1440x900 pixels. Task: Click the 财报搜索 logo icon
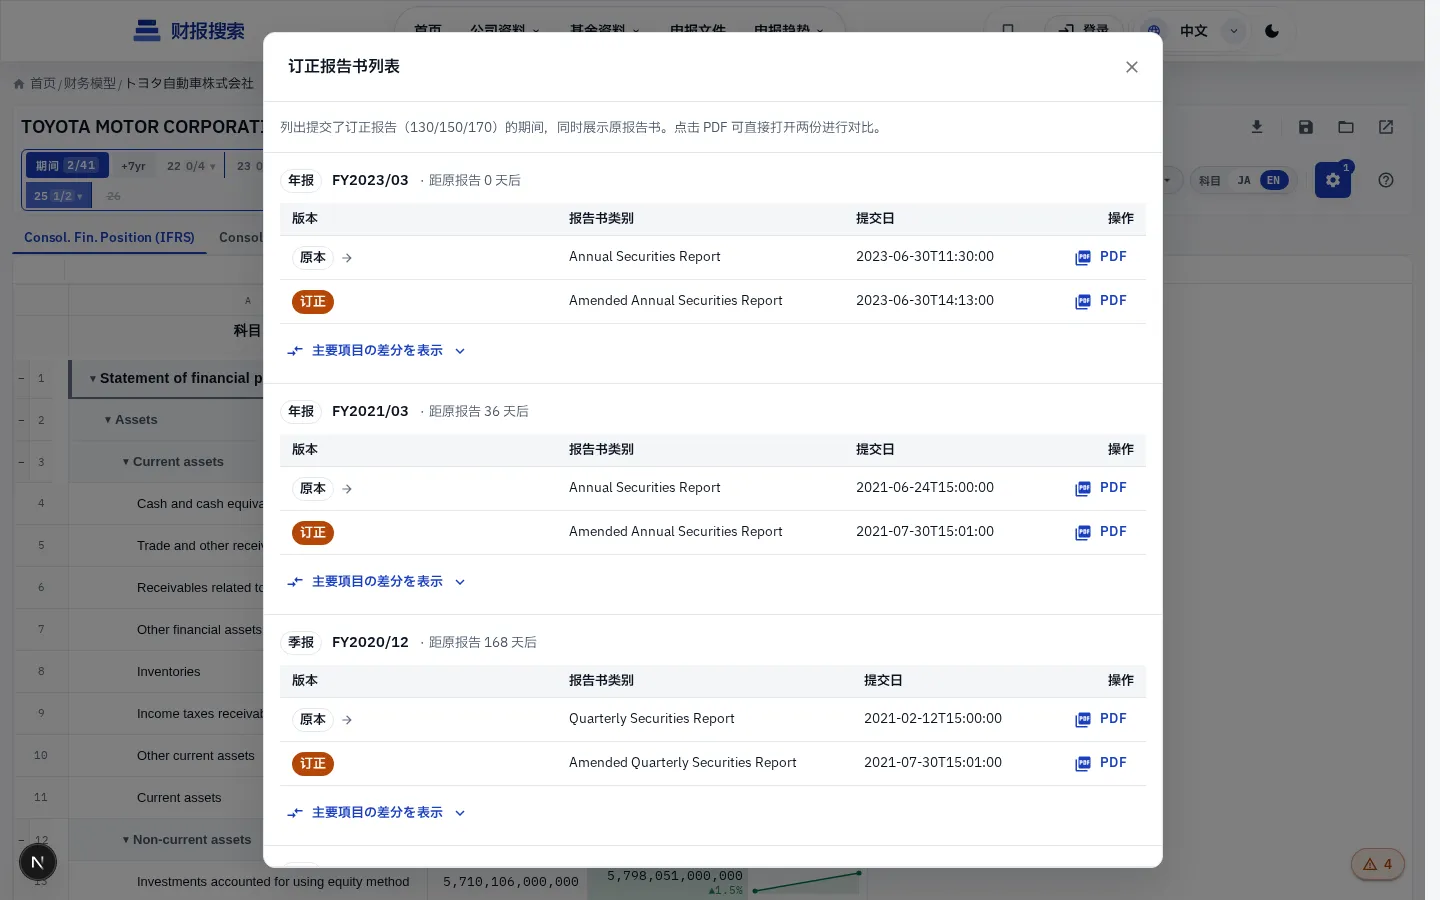147,31
